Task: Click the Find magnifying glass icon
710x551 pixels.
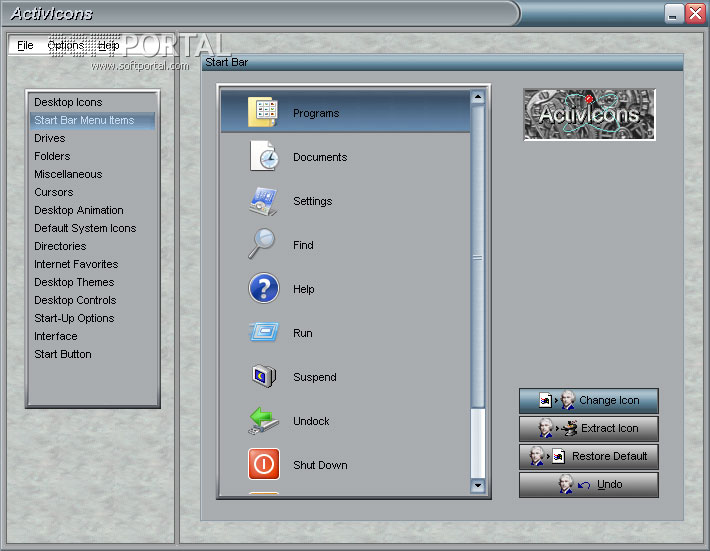Action: 262,244
